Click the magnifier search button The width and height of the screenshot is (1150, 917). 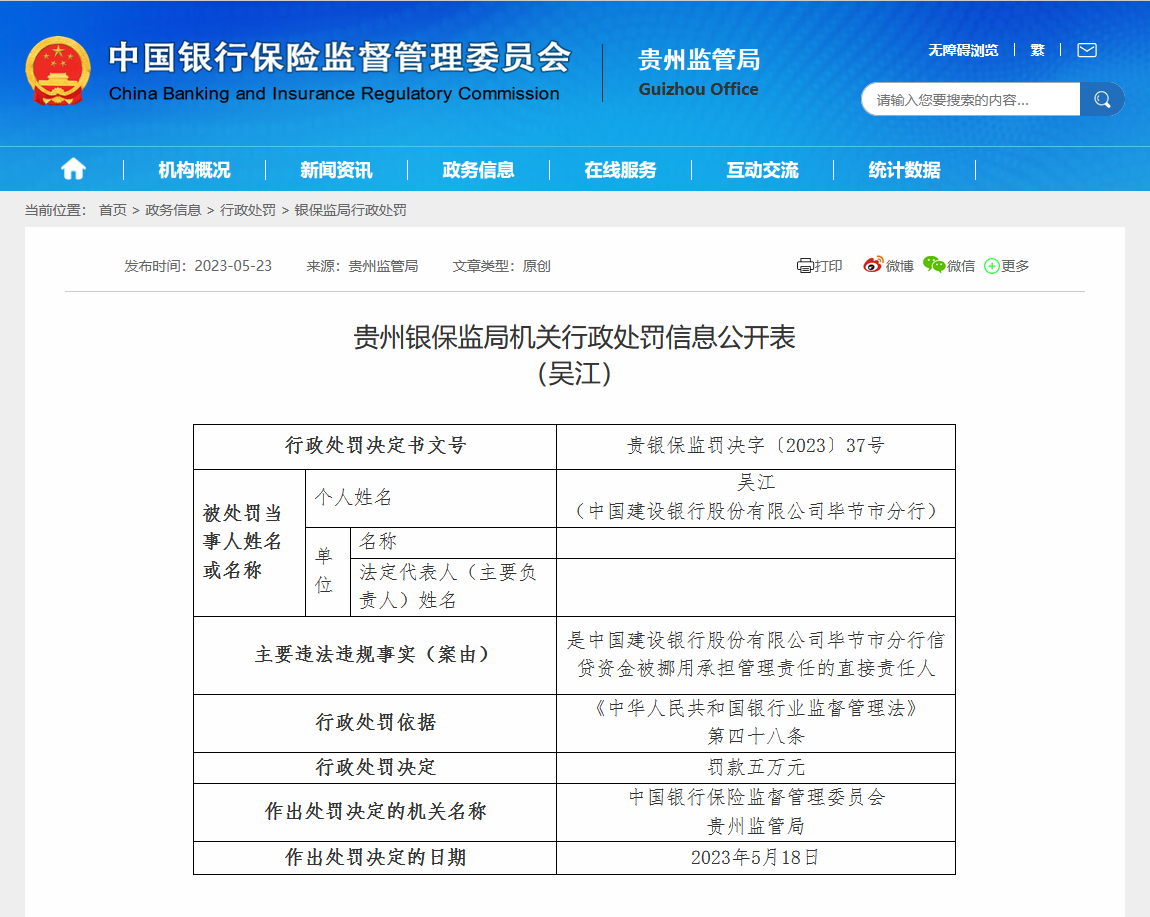(x=1102, y=99)
